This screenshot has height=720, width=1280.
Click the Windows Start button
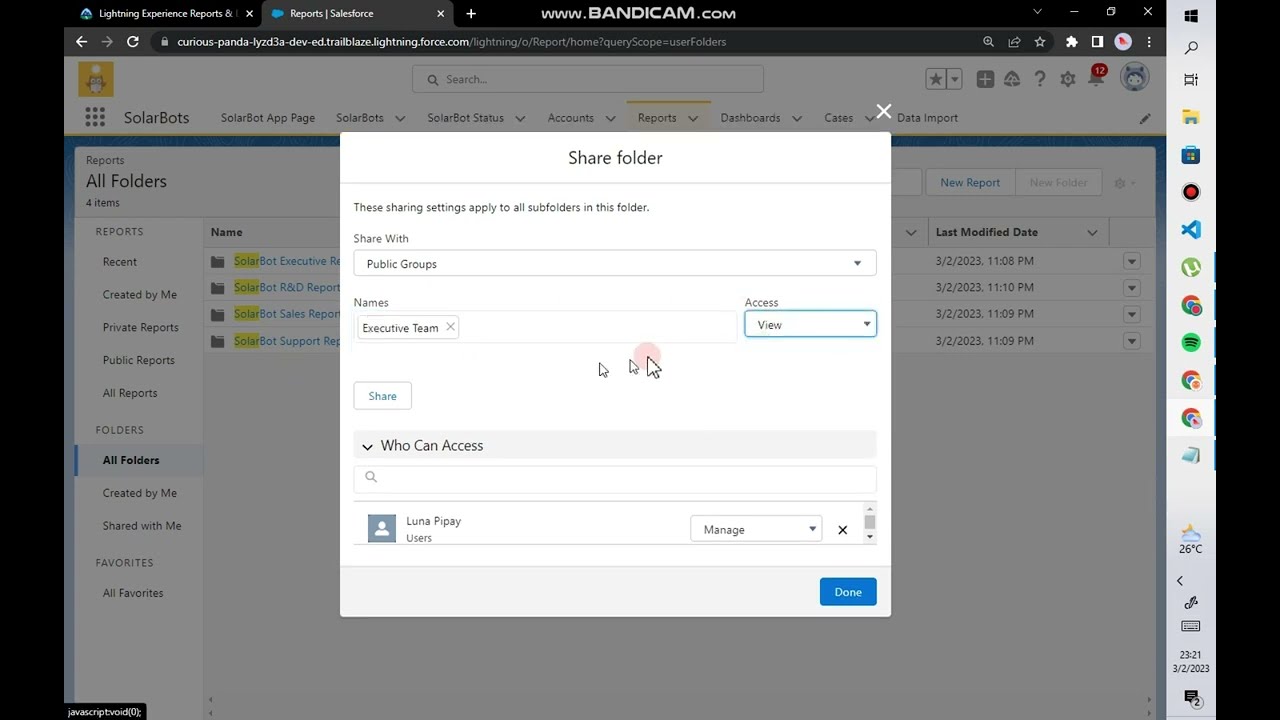[x=1191, y=16]
